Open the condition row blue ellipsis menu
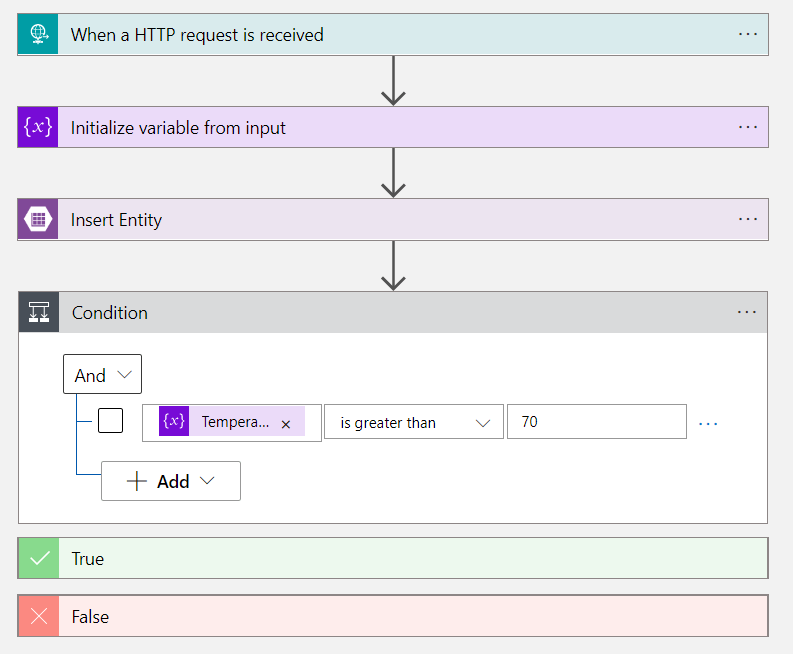The image size is (793, 654). [x=708, y=424]
